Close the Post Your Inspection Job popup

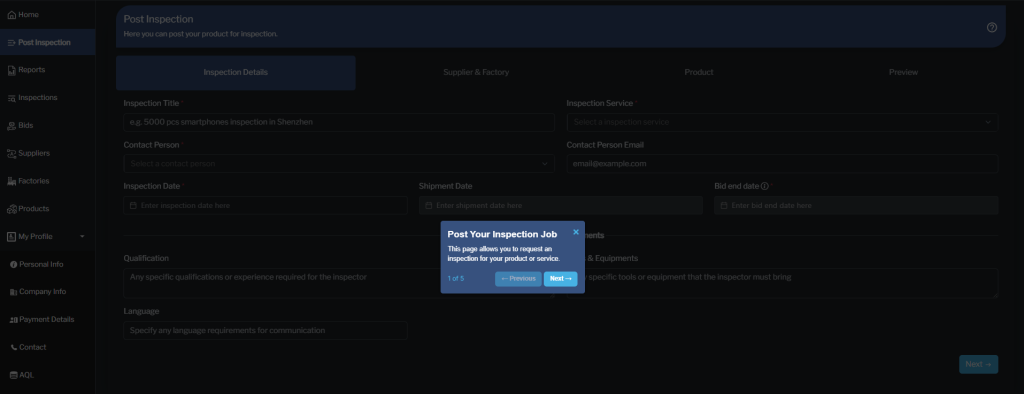(x=575, y=232)
